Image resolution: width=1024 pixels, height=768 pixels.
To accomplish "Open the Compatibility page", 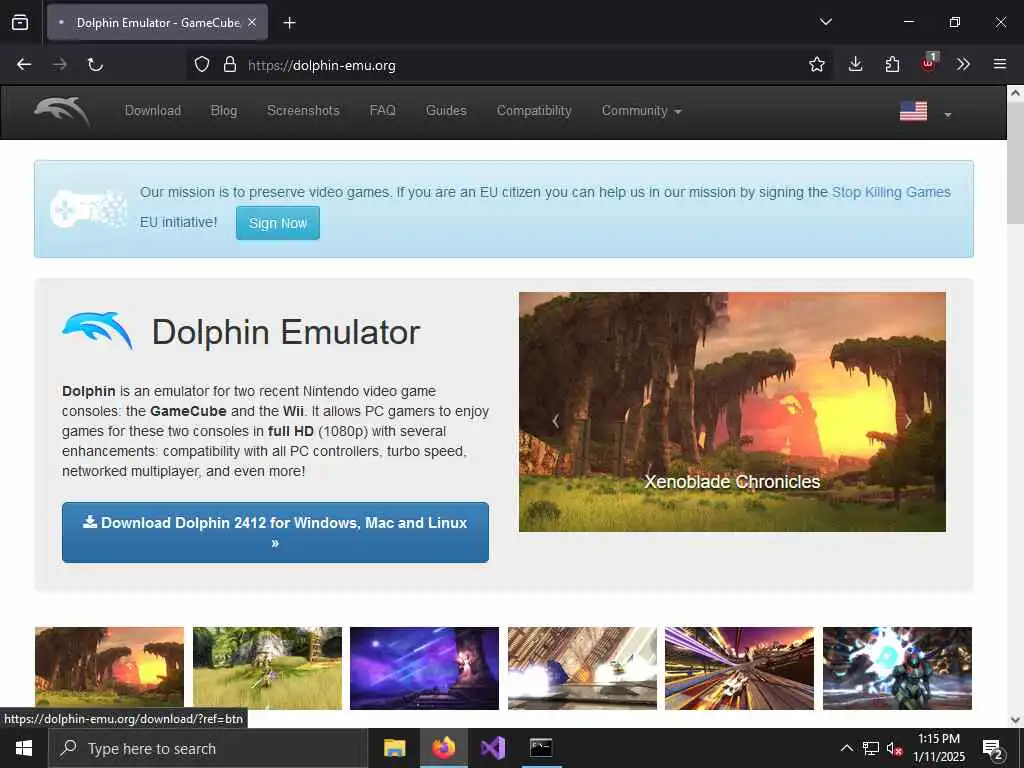I will [x=534, y=111].
